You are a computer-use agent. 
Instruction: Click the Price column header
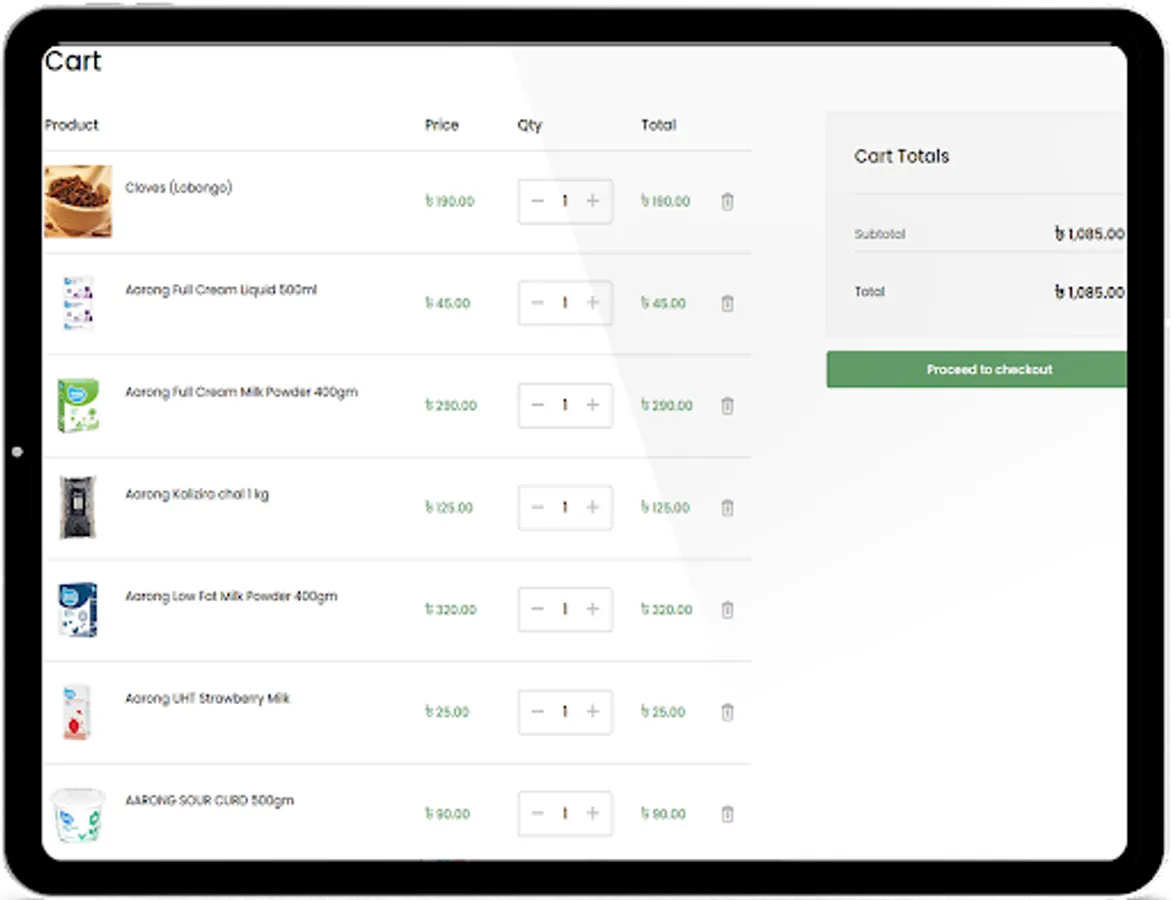tap(441, 125)
